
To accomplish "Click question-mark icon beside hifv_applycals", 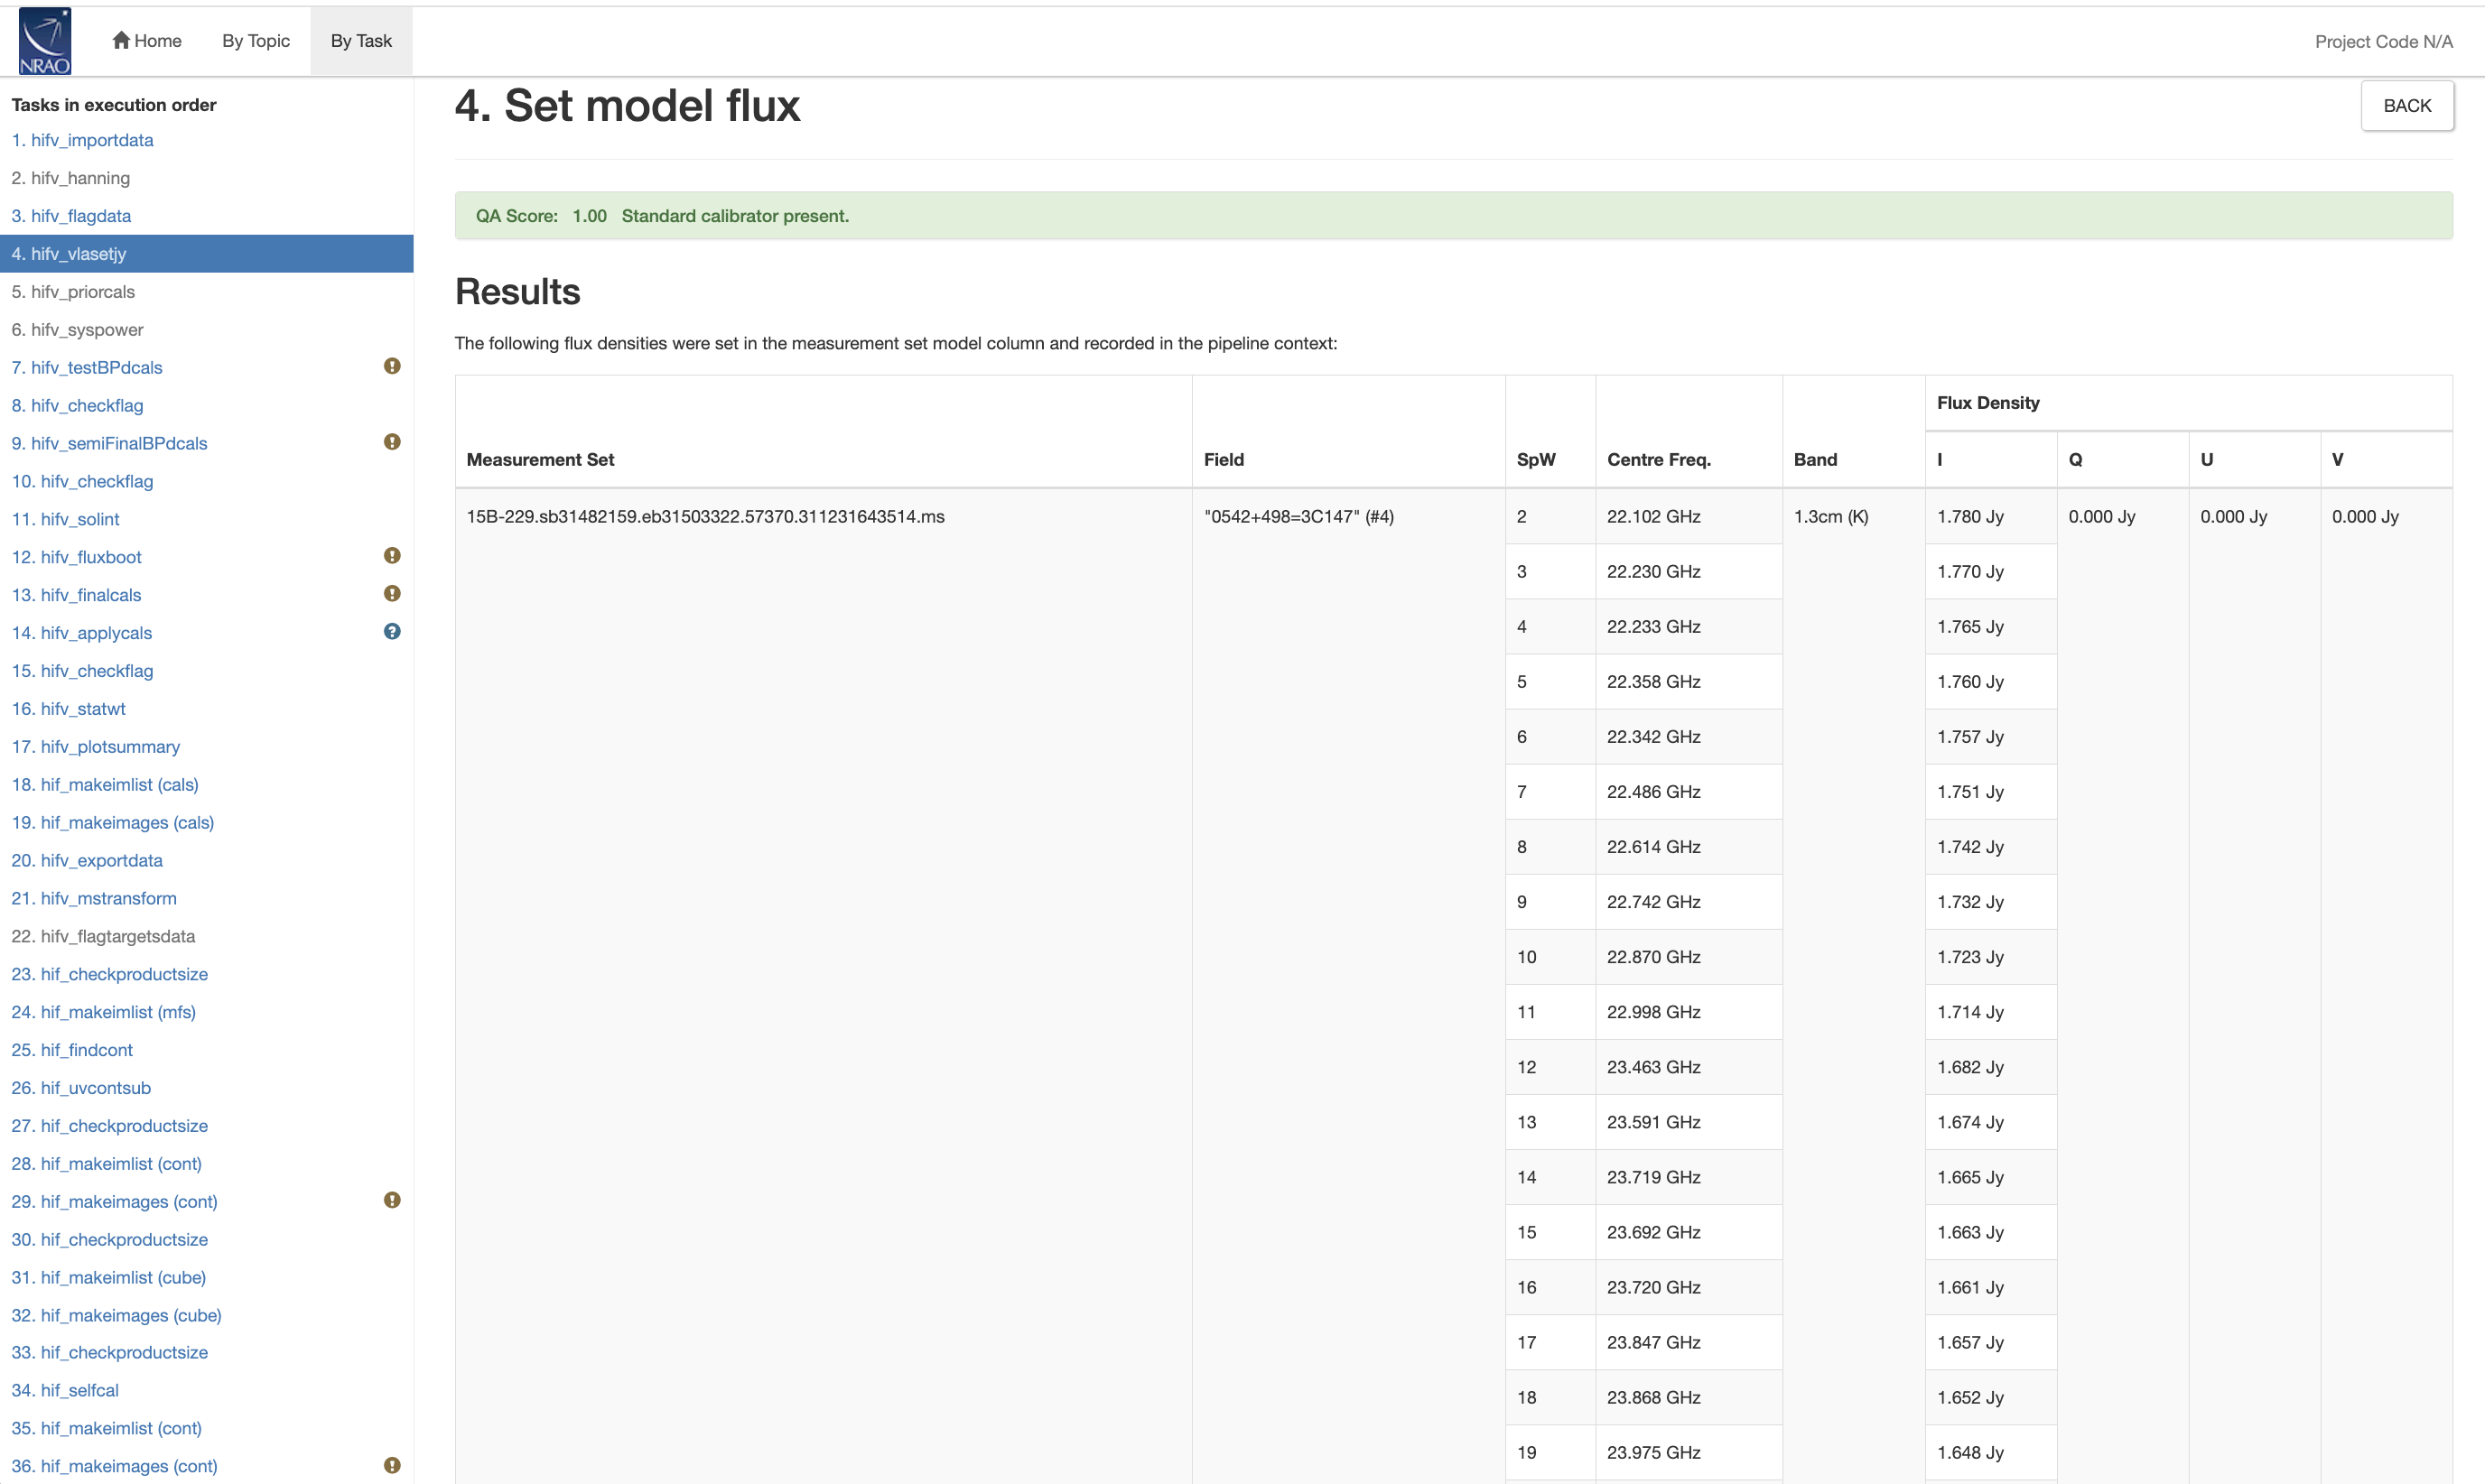I will 392,632.
